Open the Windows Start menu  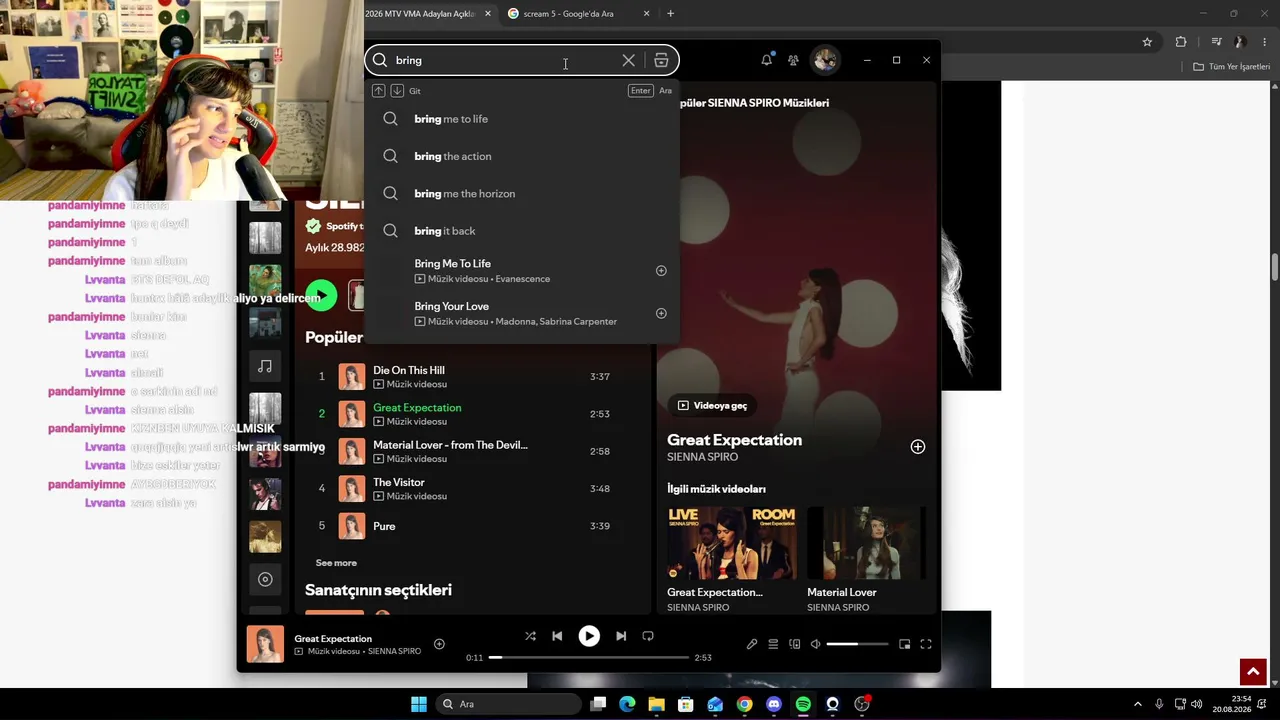click(x=419, y=704)
